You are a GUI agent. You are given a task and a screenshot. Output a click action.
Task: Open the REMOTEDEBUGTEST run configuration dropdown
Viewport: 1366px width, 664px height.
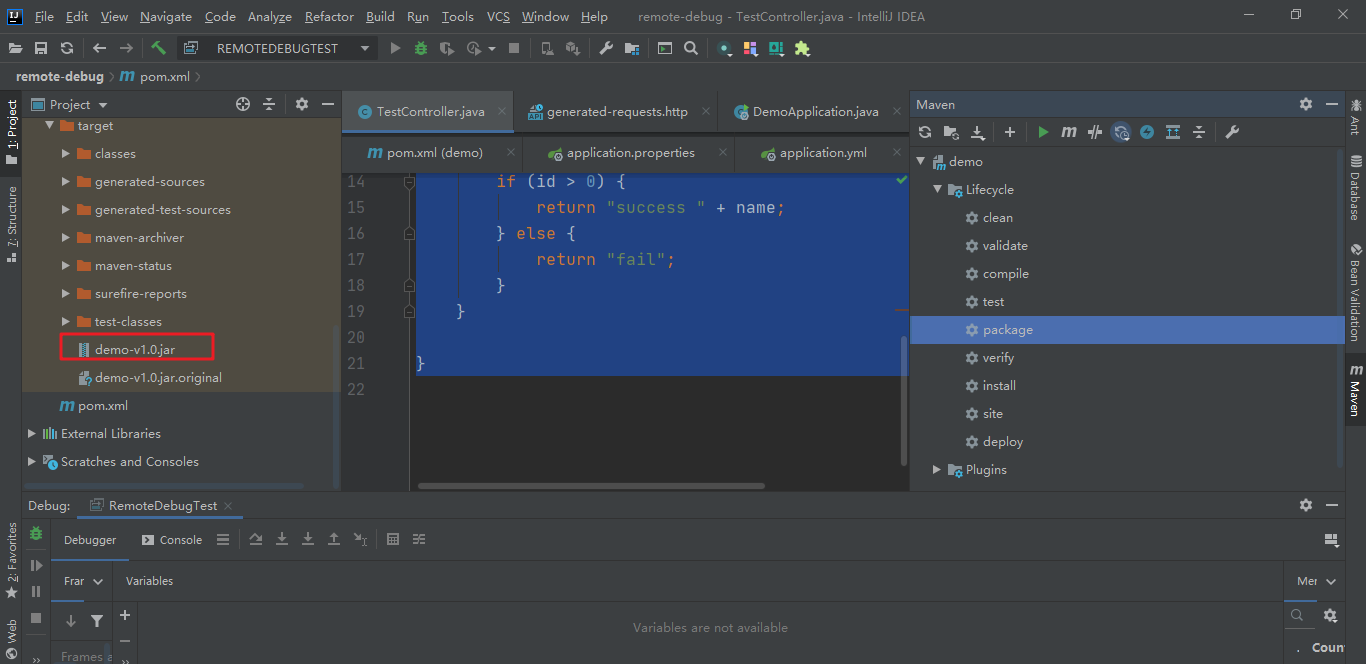coord(276,48)
